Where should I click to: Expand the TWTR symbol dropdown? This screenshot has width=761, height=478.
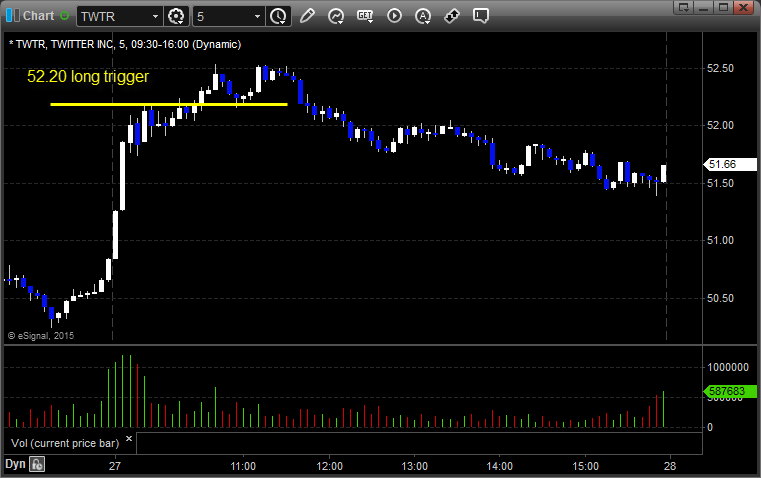[155, 16]
